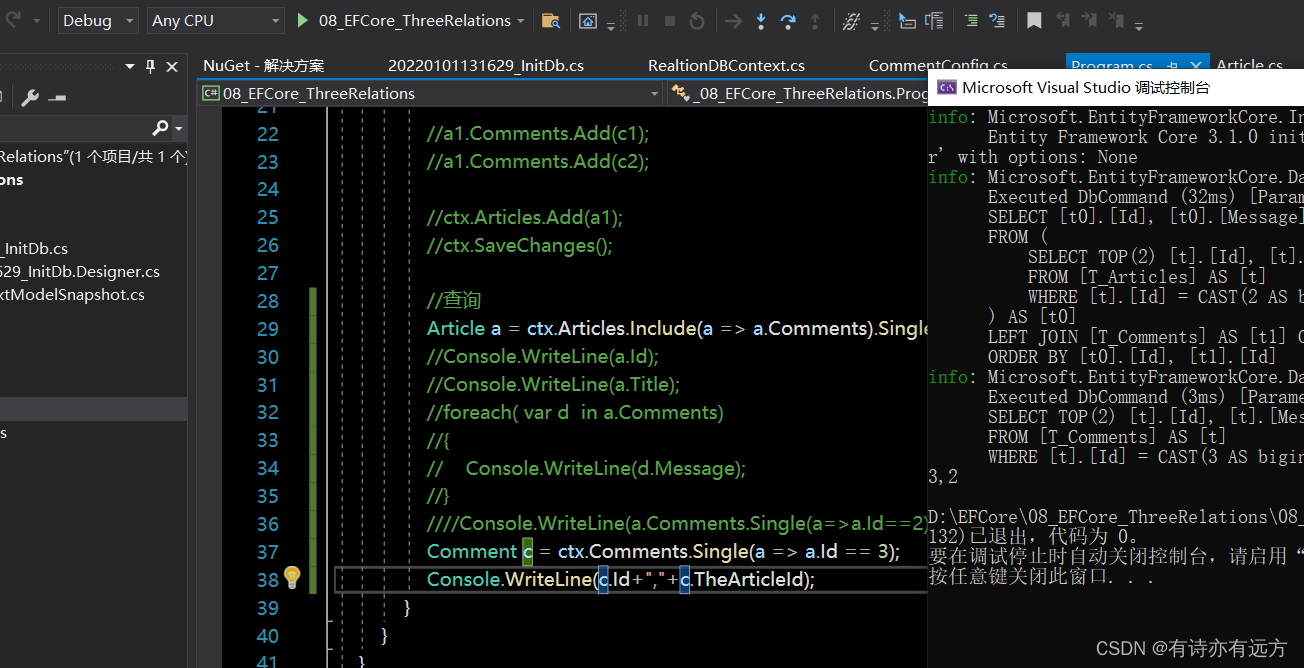Image resolution: width=1304 pixels, height=668 pixels.
Task: Click the highlighted selected row in Solution Explorer
Action: 93,409
